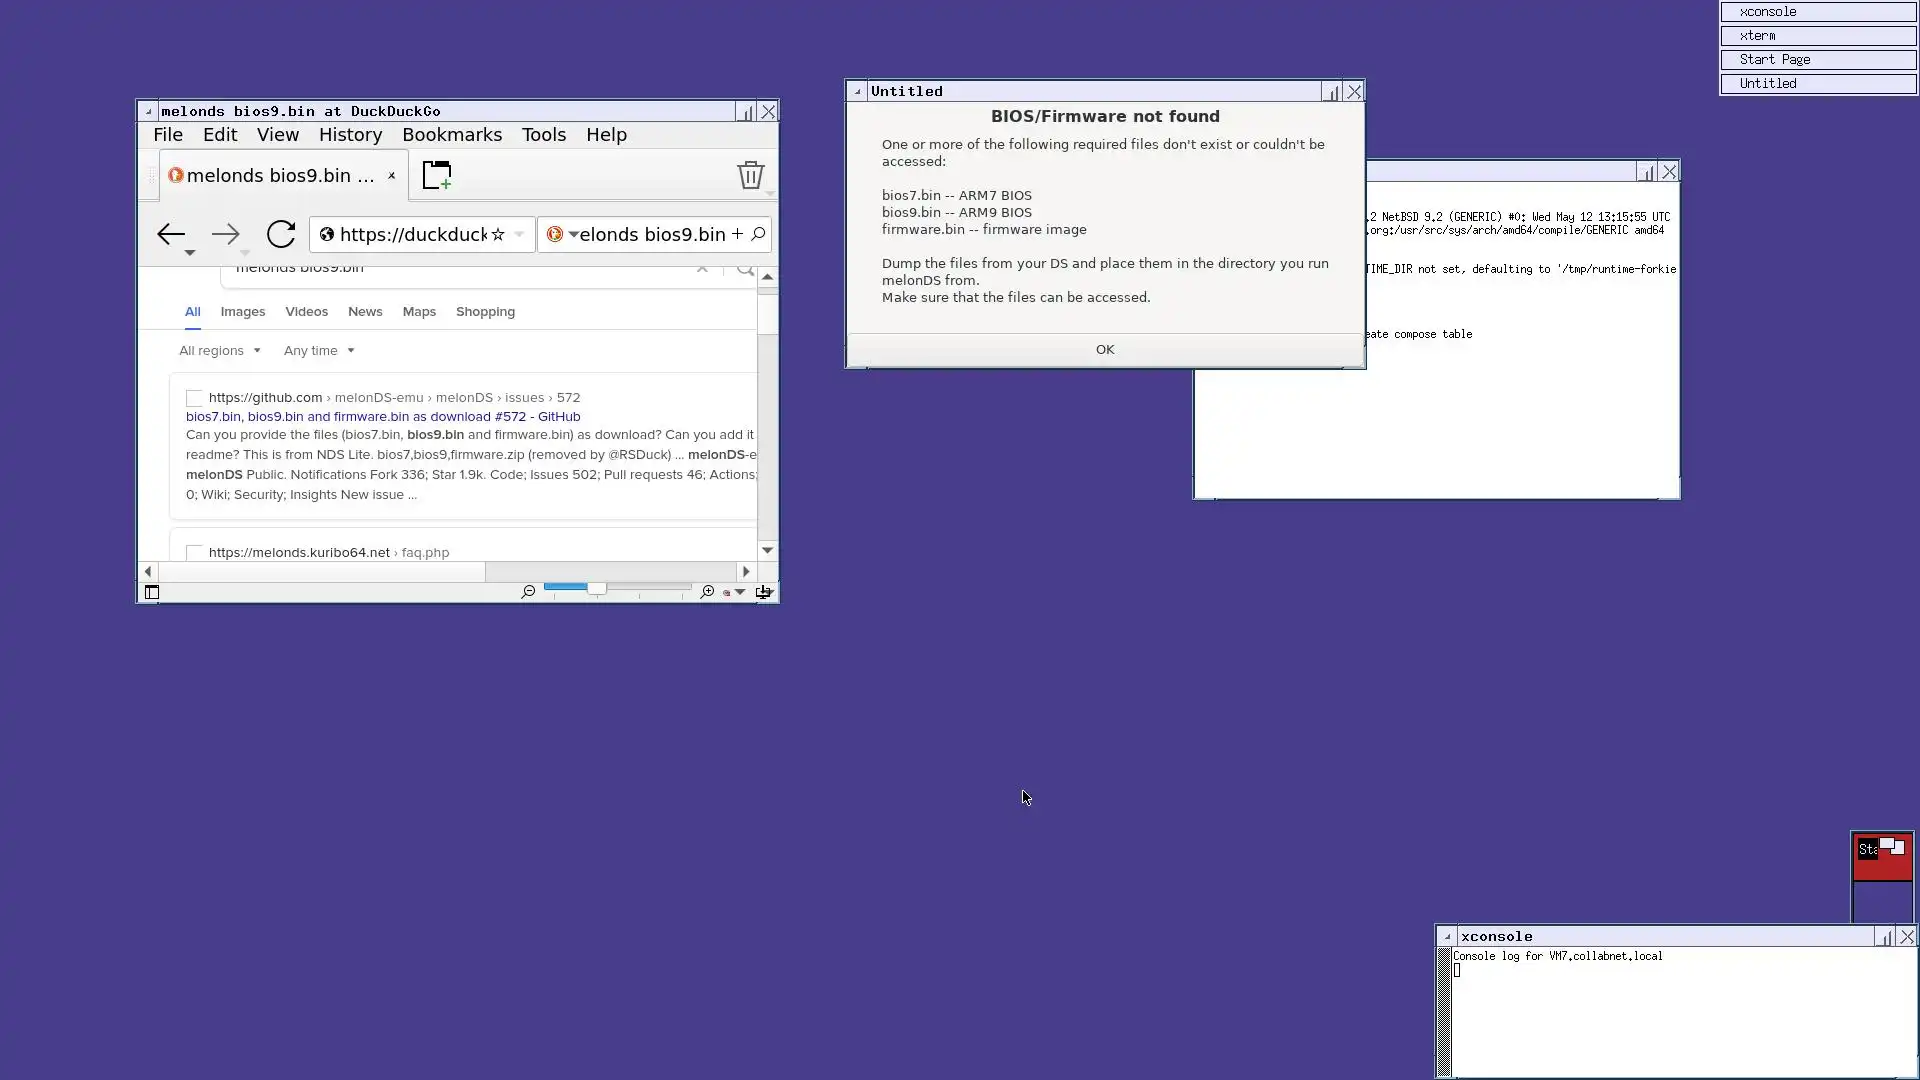Open the search engine selector dropdown
1920x1080 pixels.
[573, 235]
